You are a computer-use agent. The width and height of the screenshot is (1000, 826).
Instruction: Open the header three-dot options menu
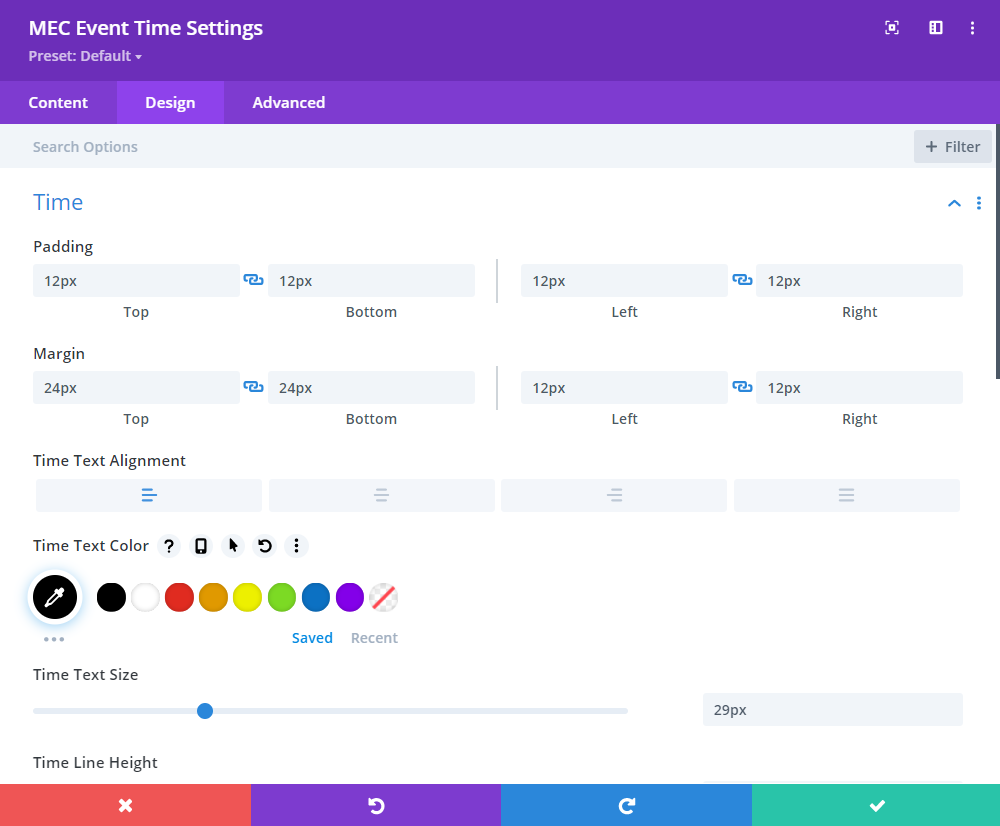(972, 28)
